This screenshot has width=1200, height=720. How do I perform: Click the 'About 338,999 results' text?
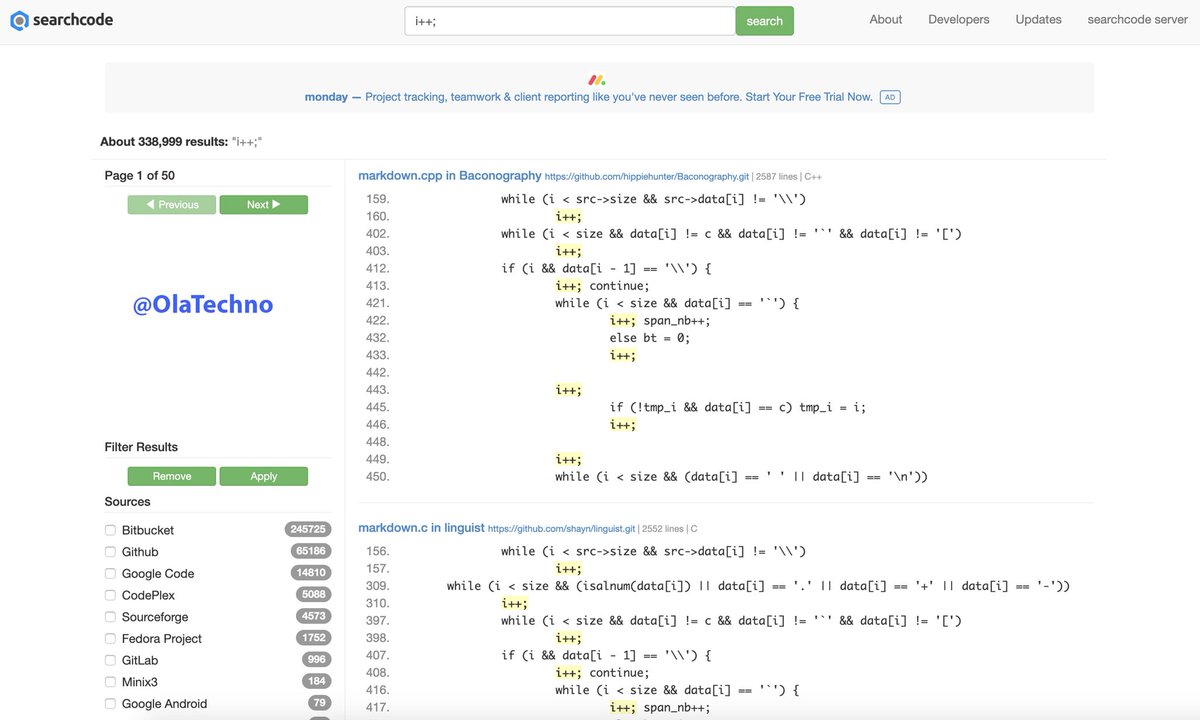(x=164, y=142)
